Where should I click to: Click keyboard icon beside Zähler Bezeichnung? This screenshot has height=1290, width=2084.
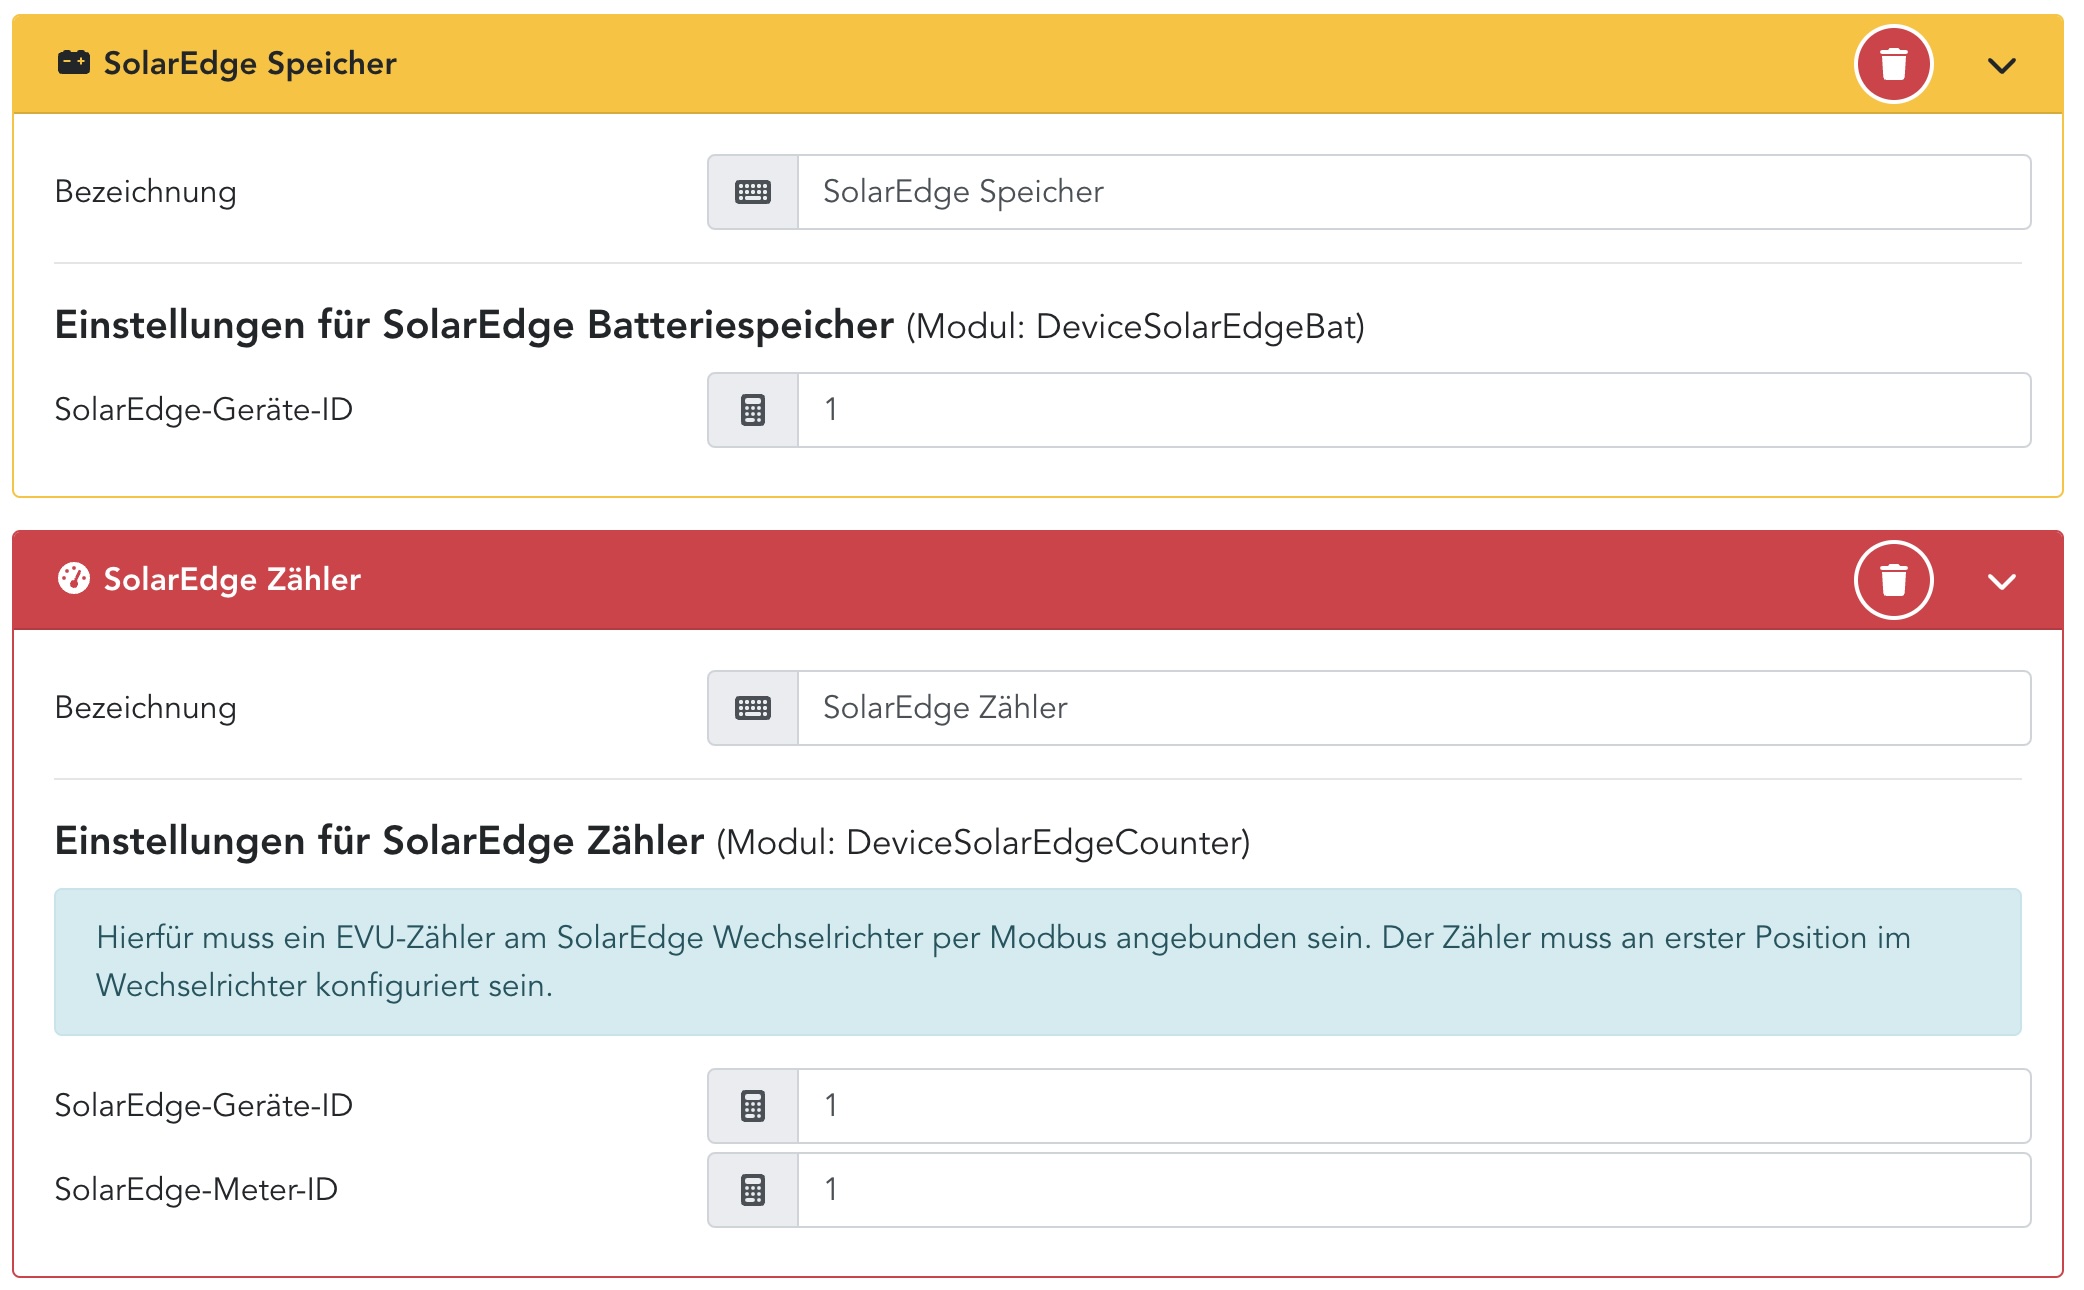(752, 708)
